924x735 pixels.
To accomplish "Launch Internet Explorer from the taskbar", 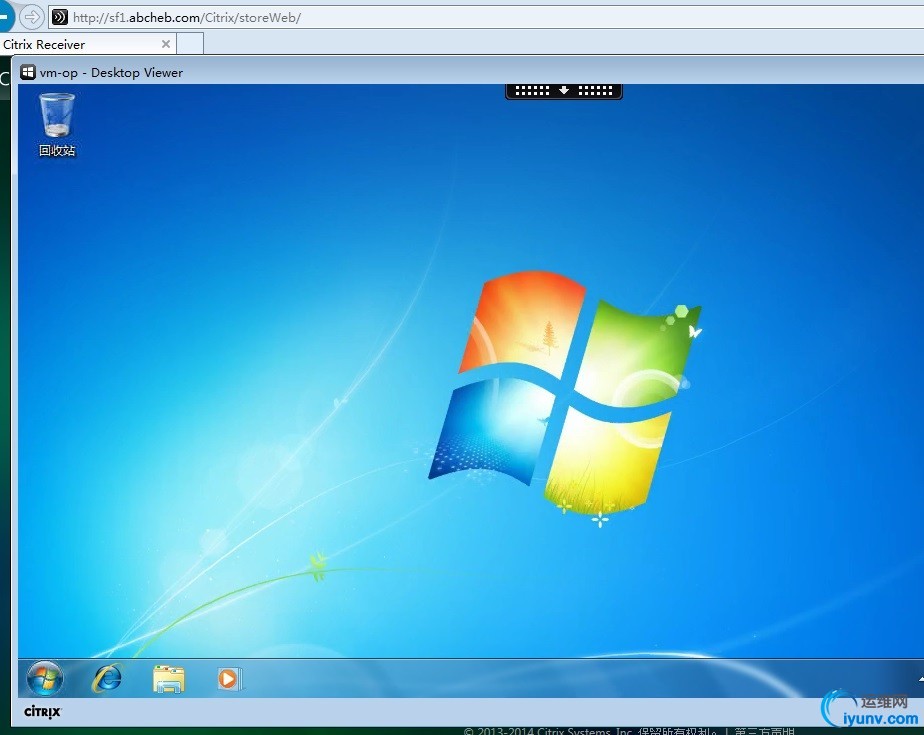I will pos(106,678).
